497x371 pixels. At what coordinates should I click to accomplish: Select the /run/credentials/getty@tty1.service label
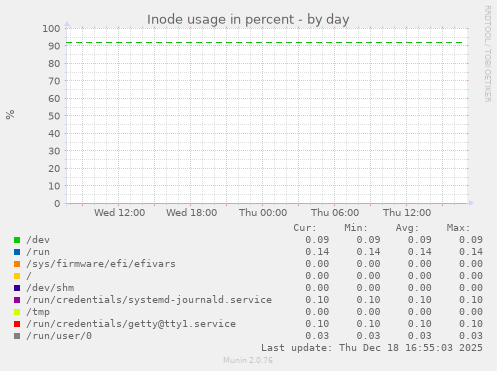pyautogui.click(x=131, y=324)
